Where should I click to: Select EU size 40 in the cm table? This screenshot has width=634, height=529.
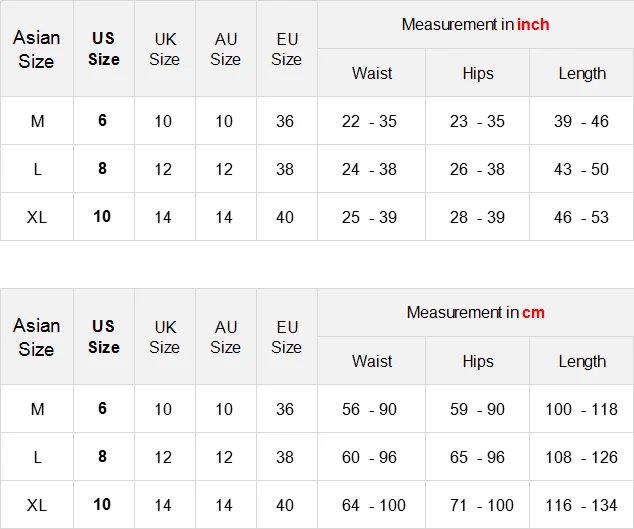coord(285,505)
